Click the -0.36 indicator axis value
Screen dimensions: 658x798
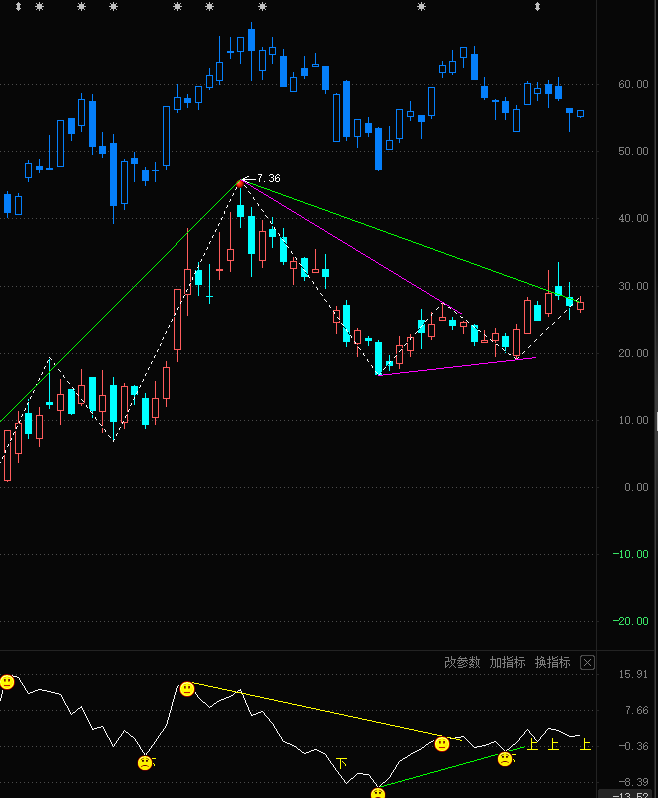click(633, 746)
